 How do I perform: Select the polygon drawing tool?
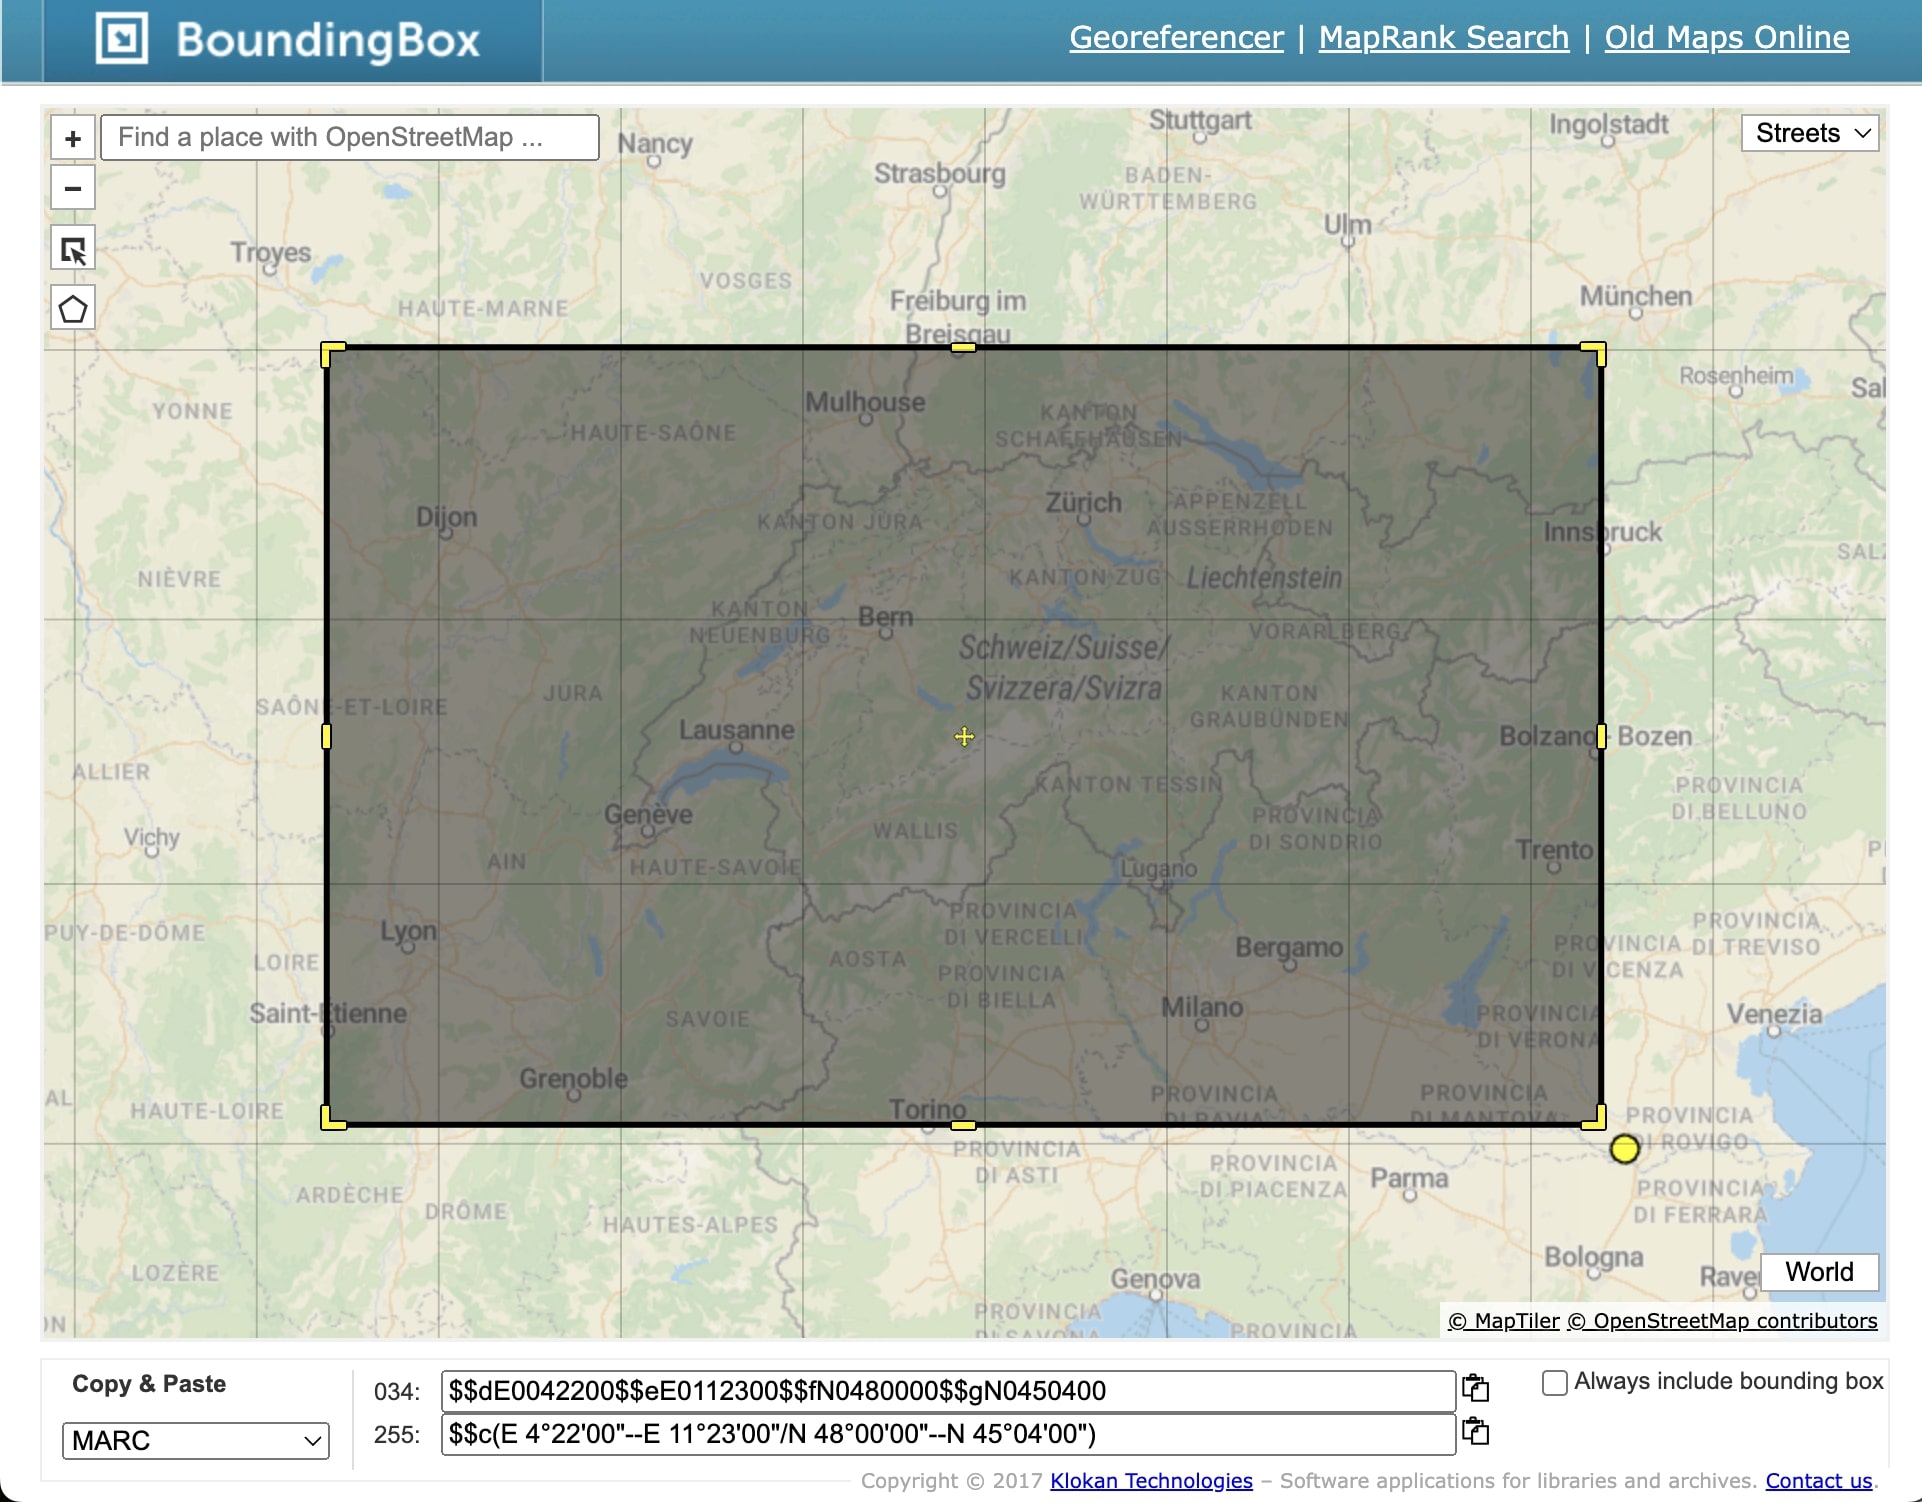tap(73, 309)
